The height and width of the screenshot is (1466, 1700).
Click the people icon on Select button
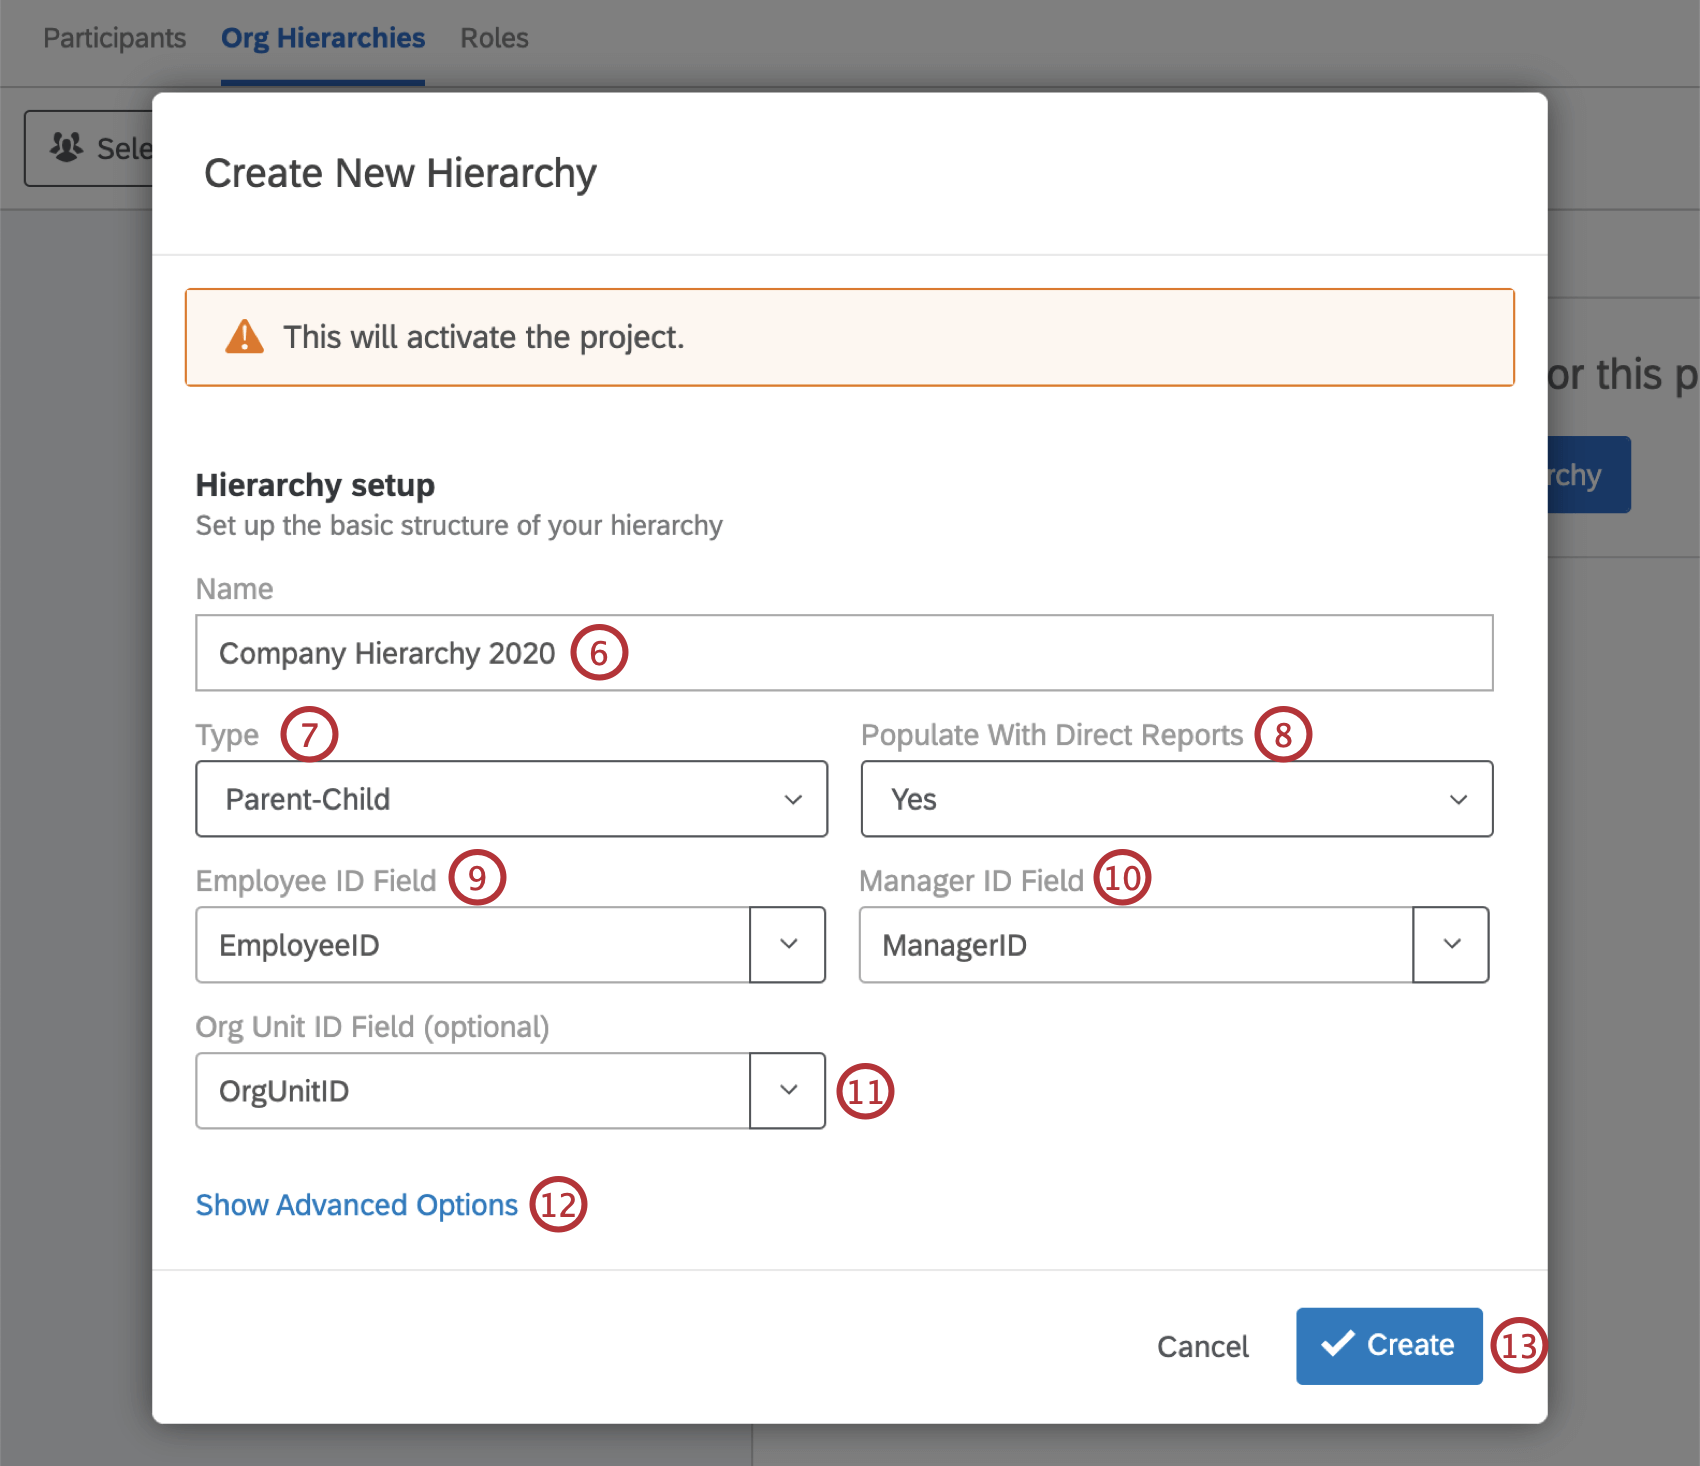click(x=66, y=146)
